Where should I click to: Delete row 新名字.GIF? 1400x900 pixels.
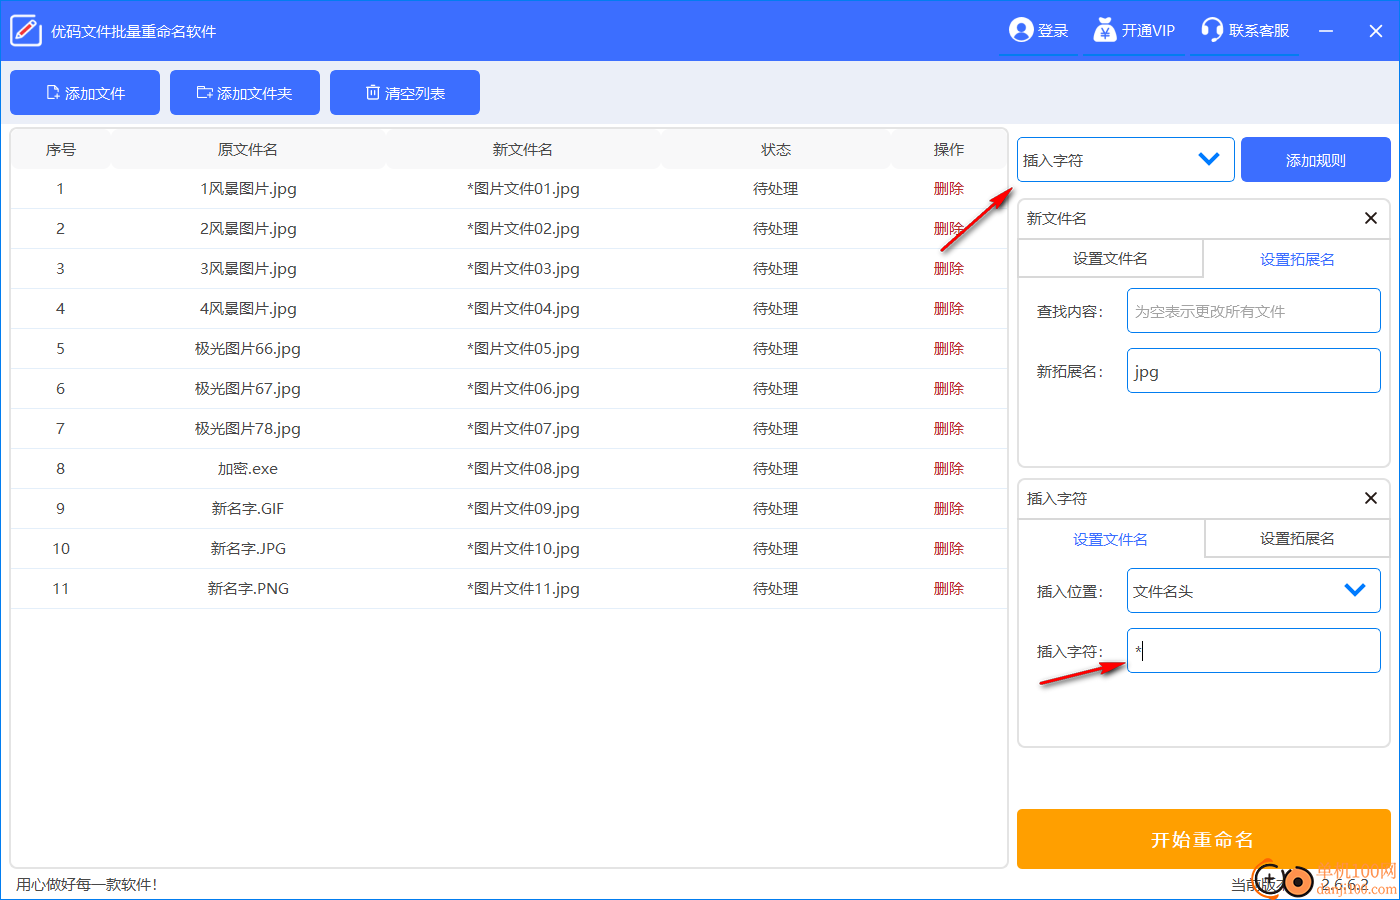tap(949, 509)
